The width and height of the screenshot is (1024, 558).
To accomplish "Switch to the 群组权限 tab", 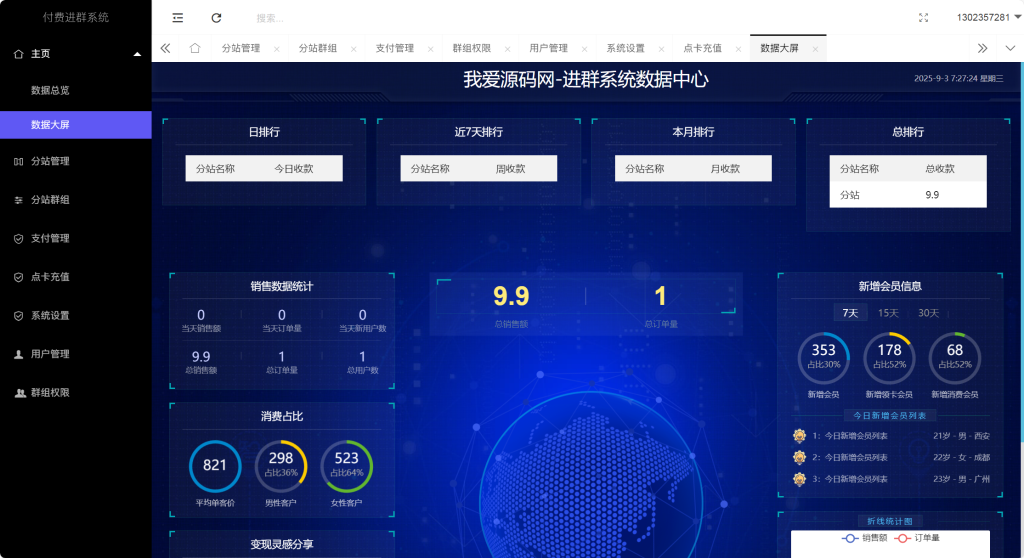I will (x=472, y=48).
